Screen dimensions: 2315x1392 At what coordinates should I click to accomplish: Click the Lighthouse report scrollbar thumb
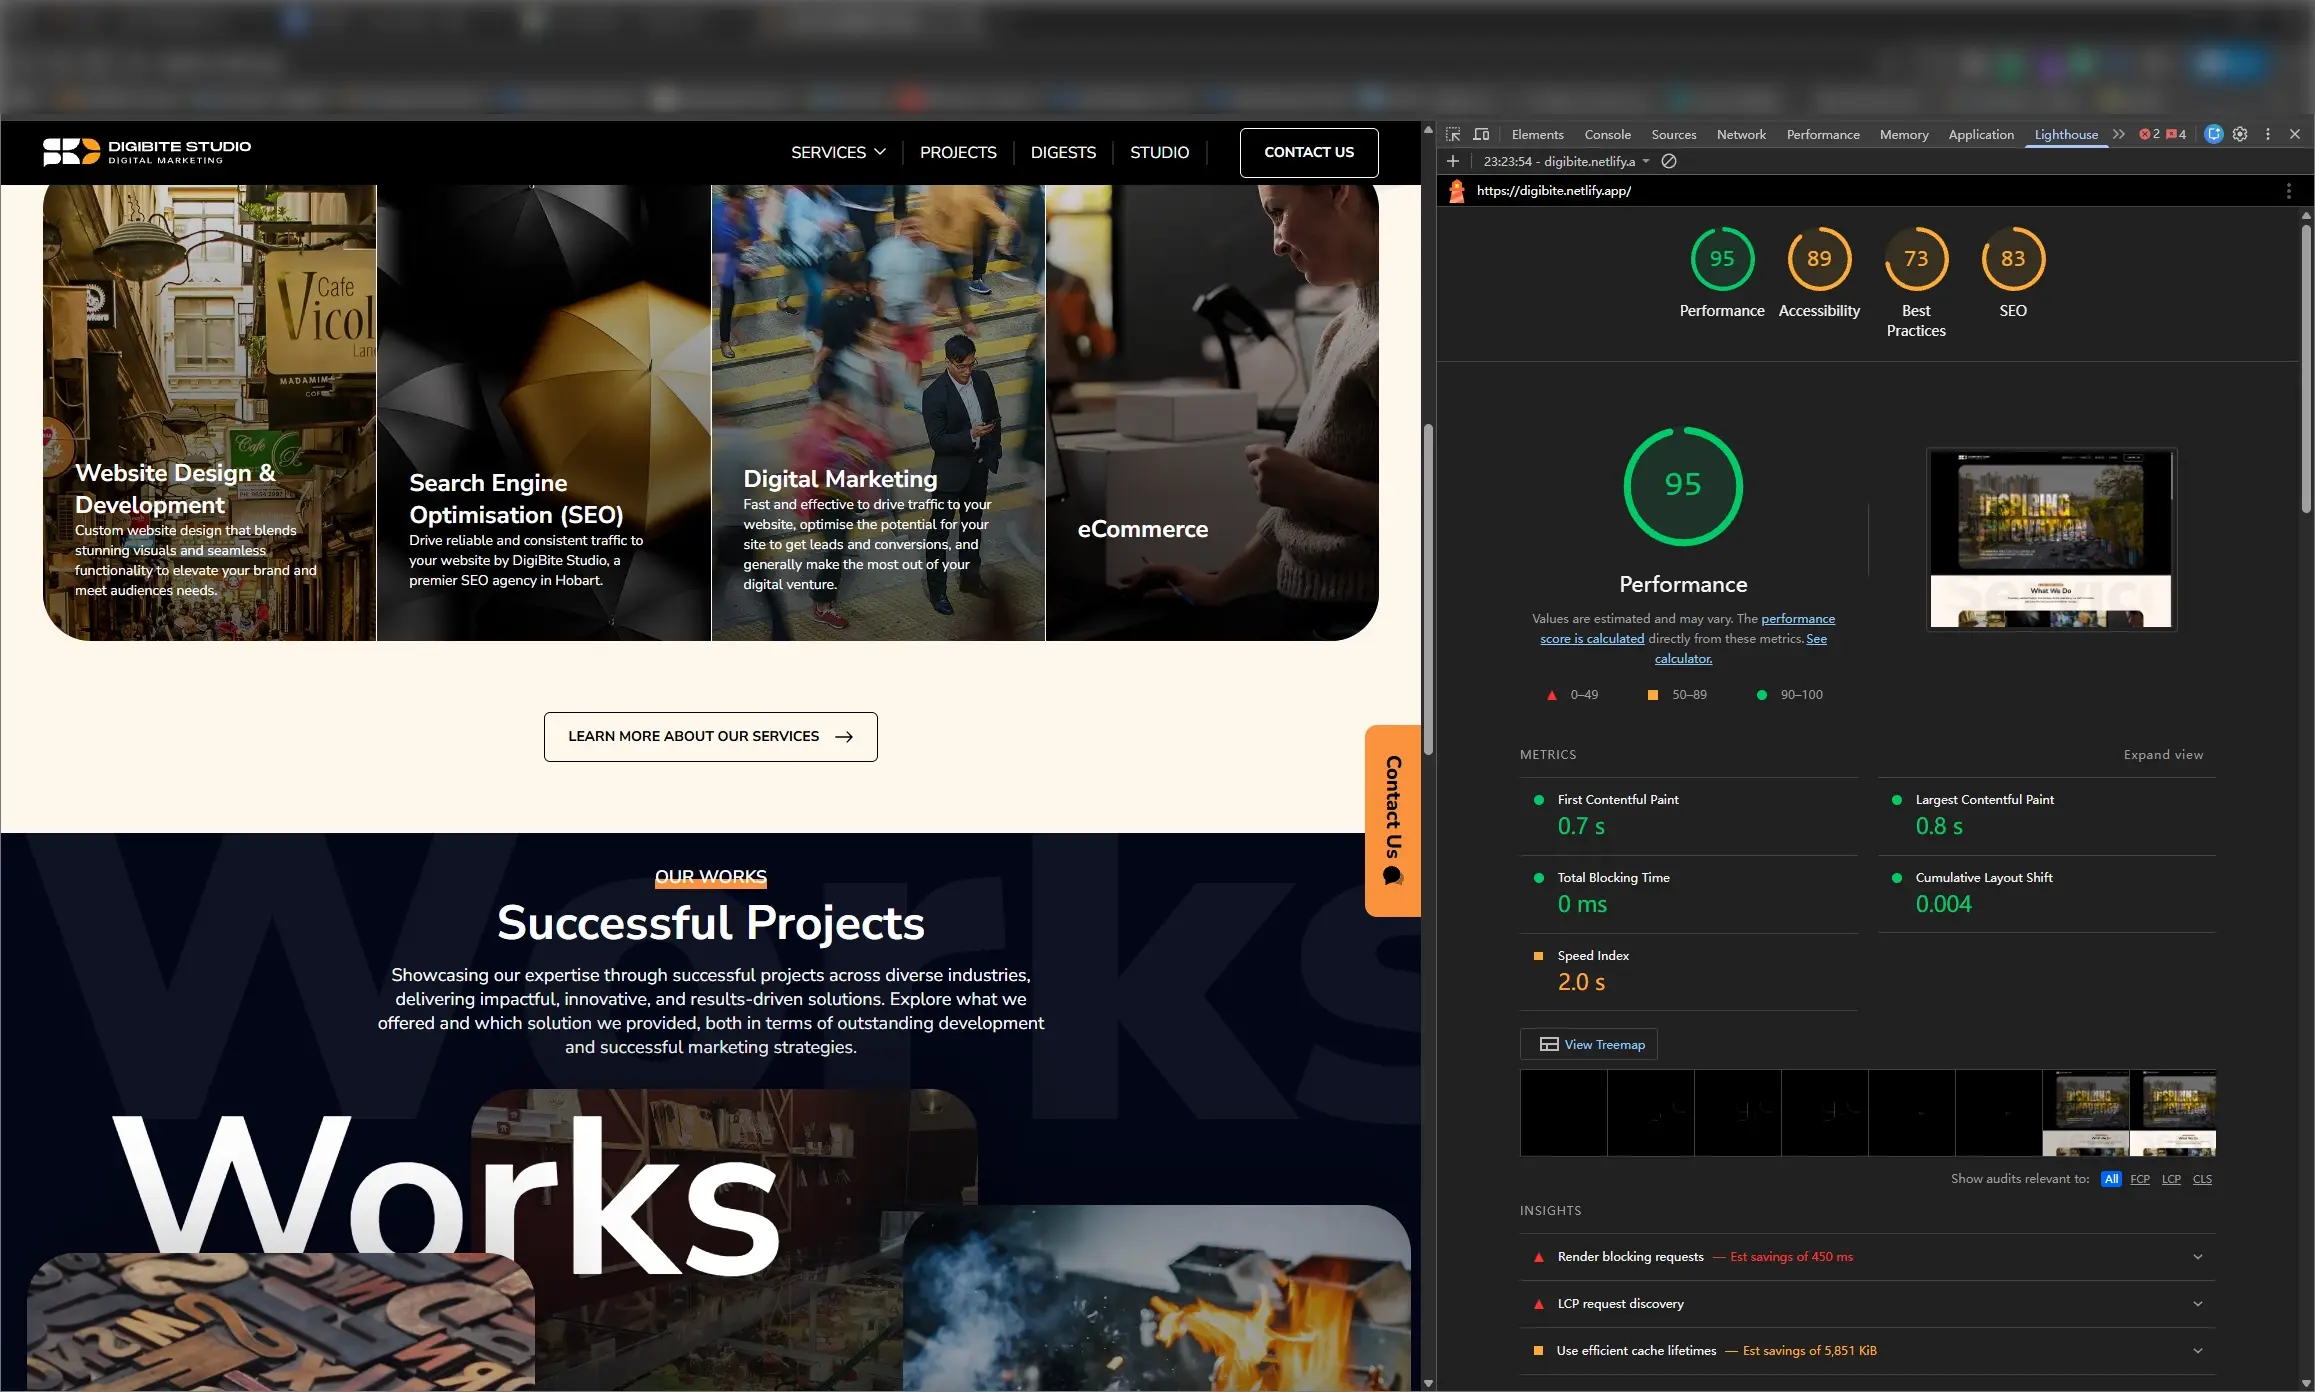(x=2306, y=368)
